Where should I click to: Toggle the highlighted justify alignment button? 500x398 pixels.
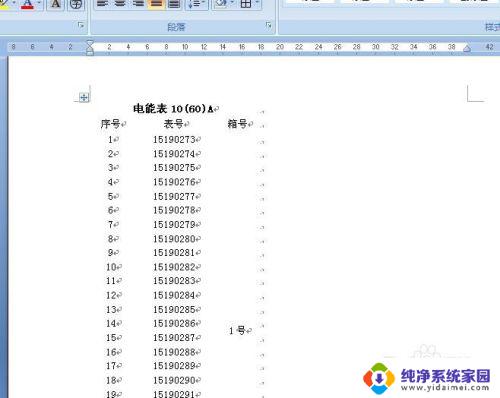pos(156,4)
